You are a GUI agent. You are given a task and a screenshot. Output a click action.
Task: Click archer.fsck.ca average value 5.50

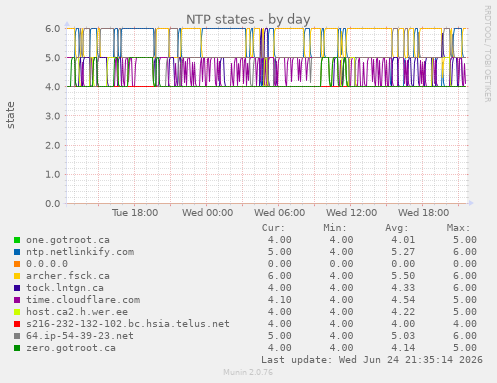point(403,276)
